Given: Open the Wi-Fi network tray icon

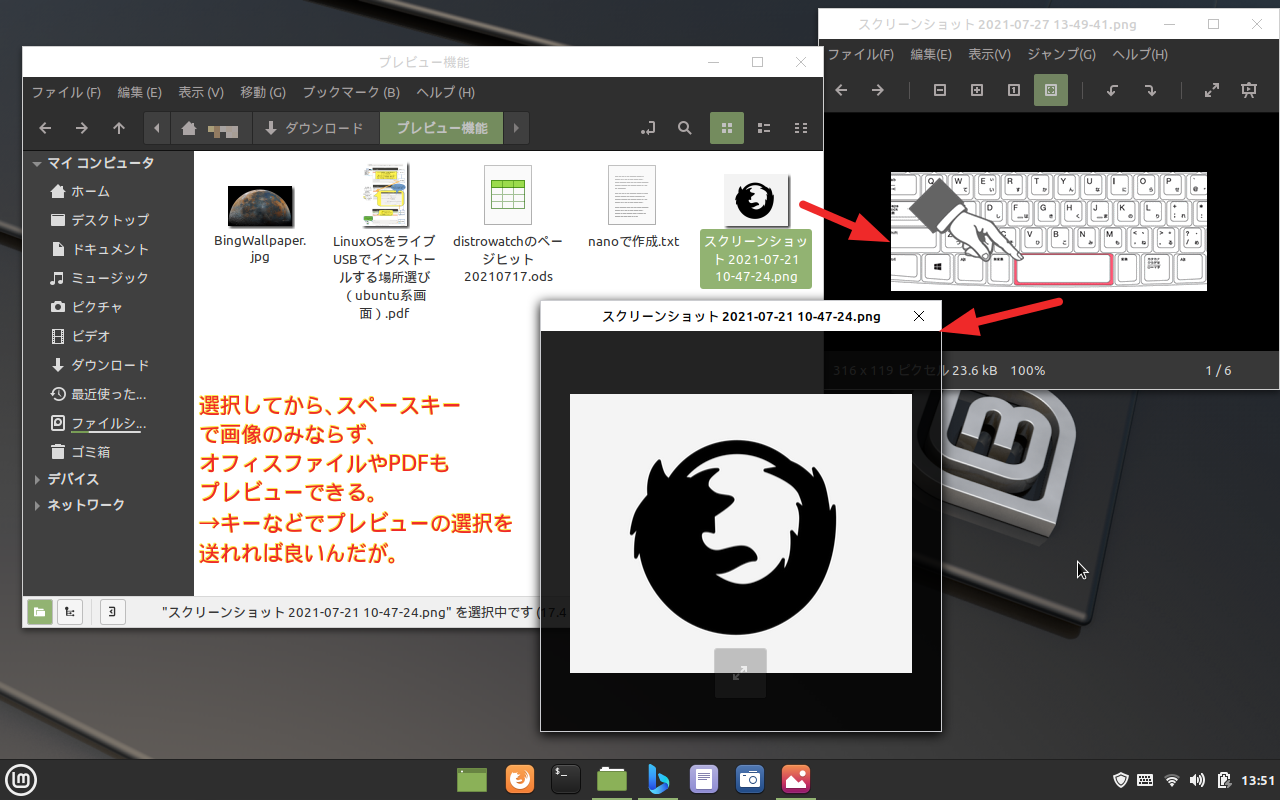Looking at the screenshot, I should tap(1172, 780).
